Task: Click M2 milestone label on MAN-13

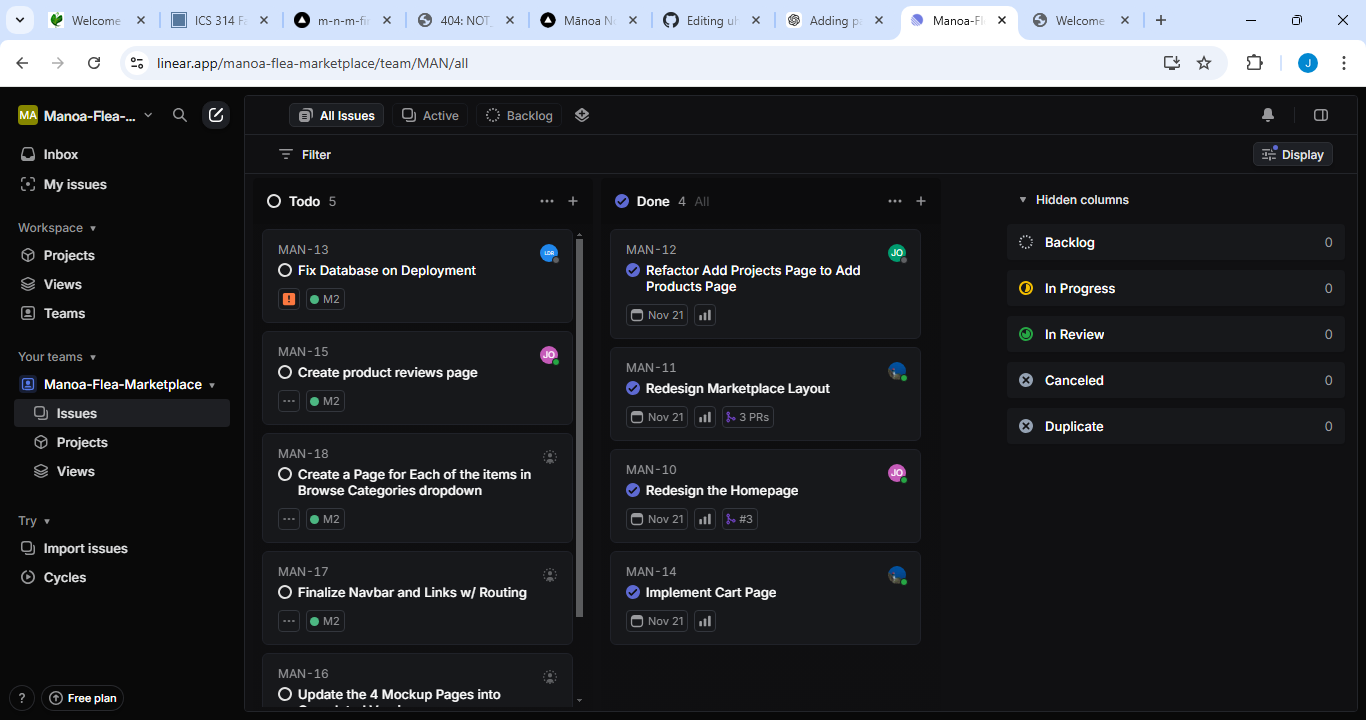Action: pos(325,299)
